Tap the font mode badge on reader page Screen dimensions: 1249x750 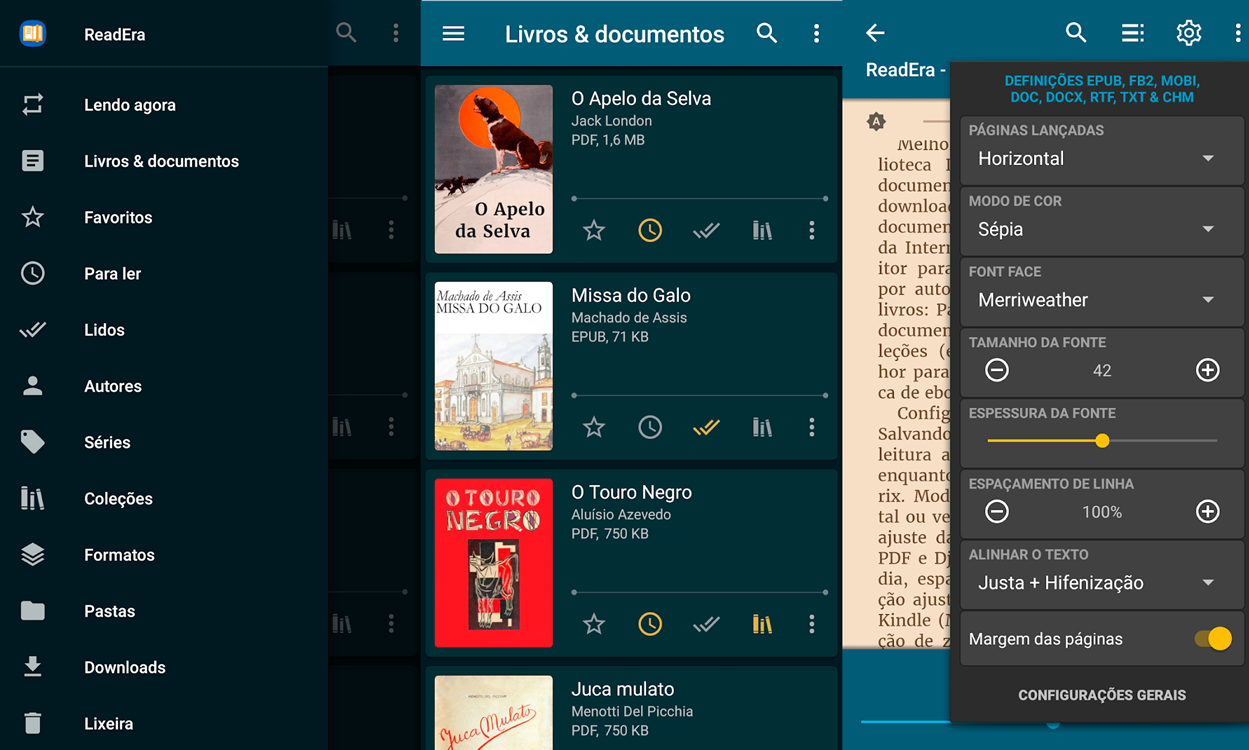(x=876, y=122)
